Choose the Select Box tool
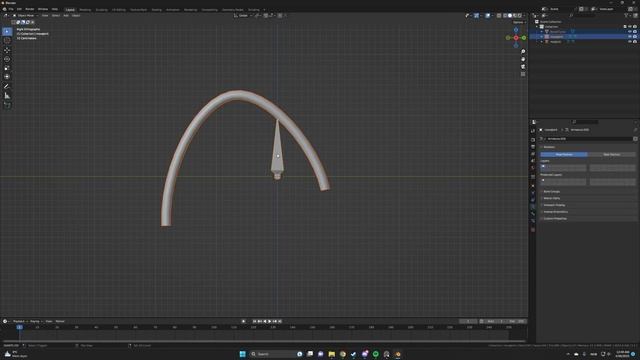This screenshot has height=360, width=640. (x=7, y=31)
